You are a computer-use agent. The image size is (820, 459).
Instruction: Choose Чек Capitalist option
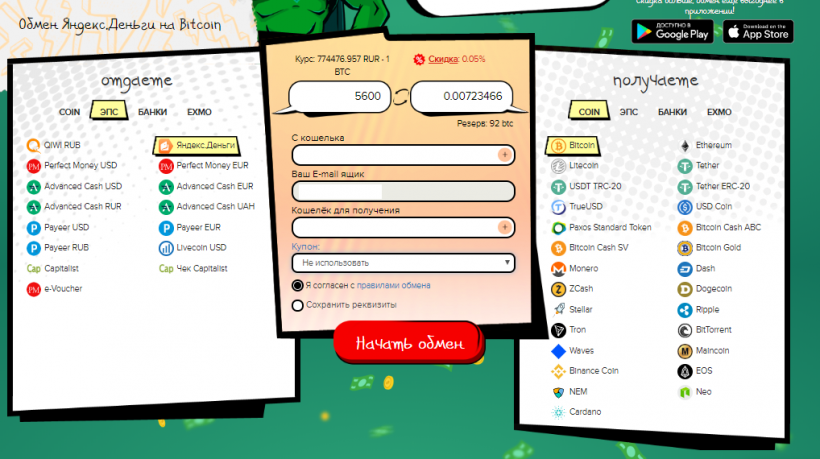pyautogui.click(x=202, y=269)
